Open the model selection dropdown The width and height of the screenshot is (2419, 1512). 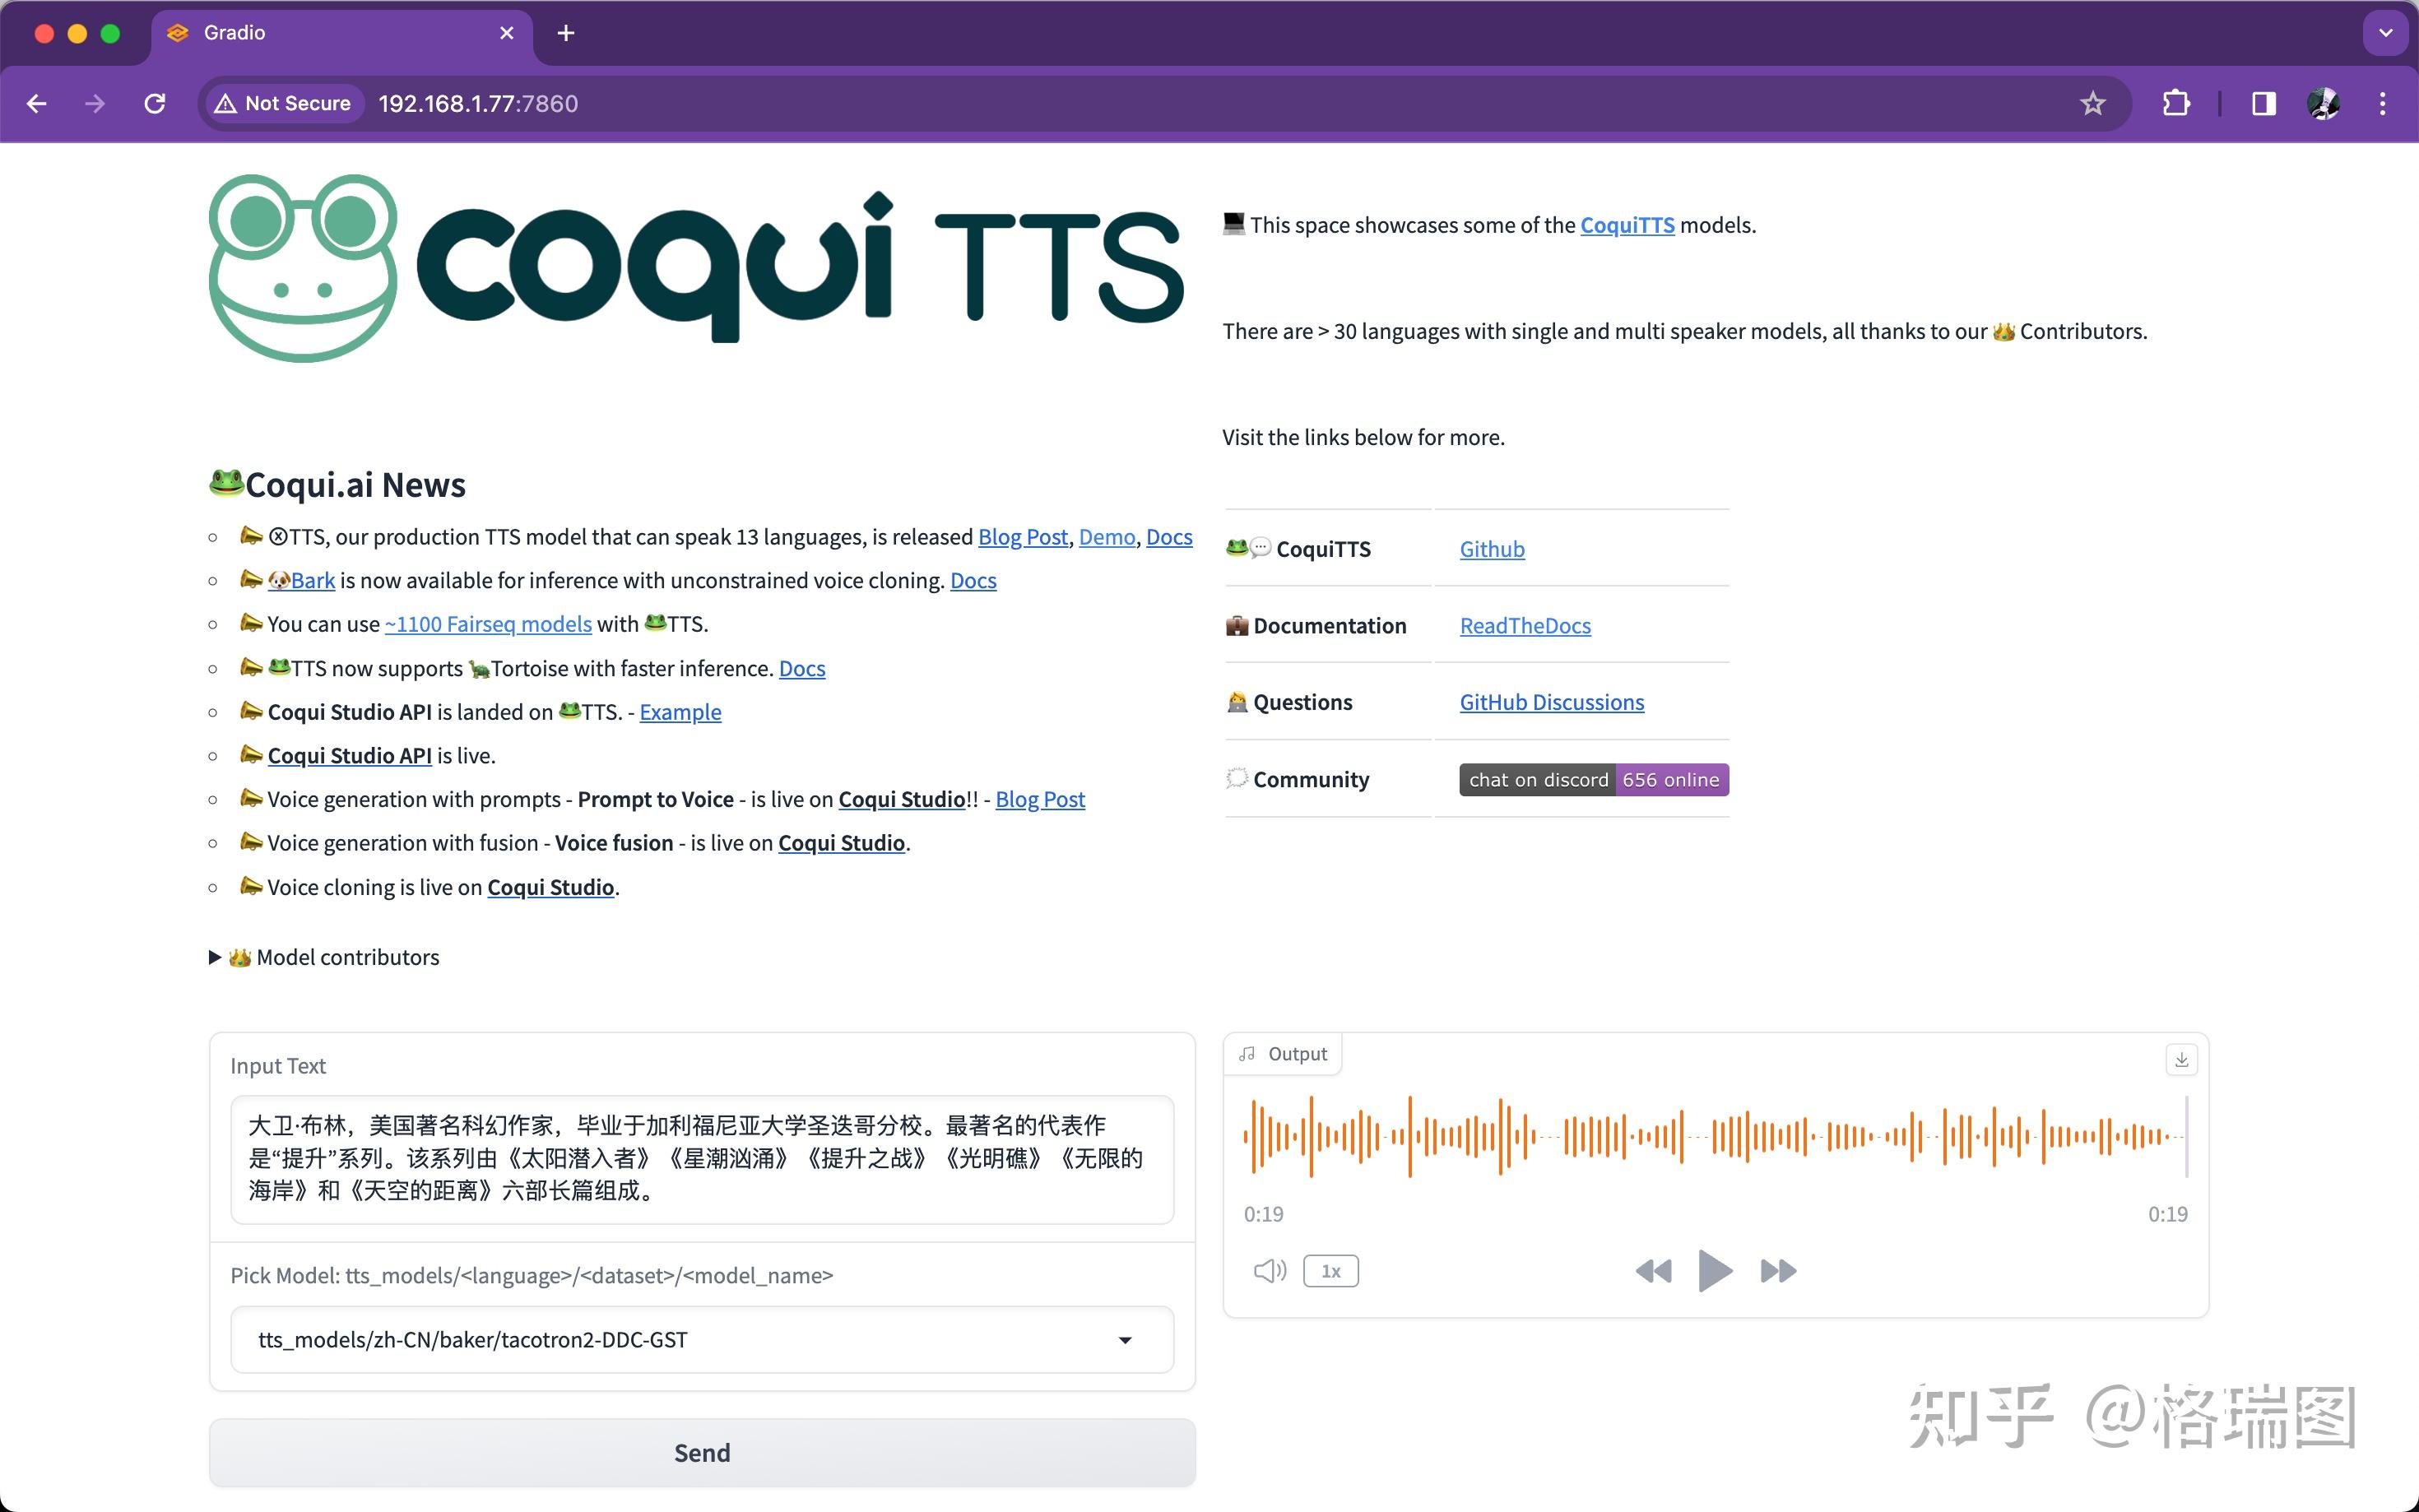click(1126, 1339)
